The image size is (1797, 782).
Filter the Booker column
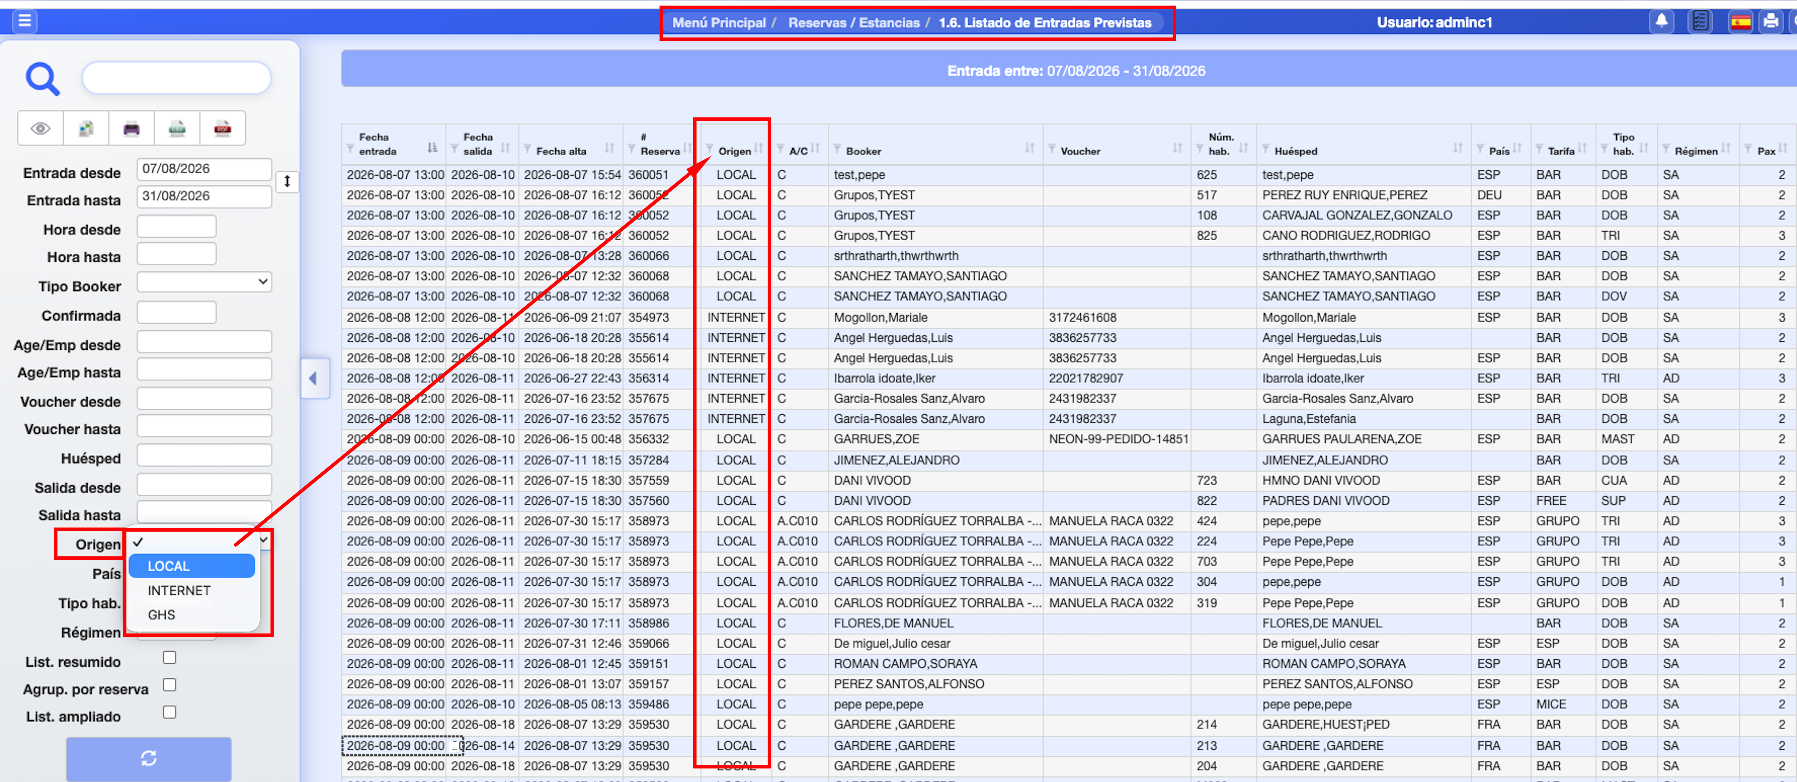point(837,150)
